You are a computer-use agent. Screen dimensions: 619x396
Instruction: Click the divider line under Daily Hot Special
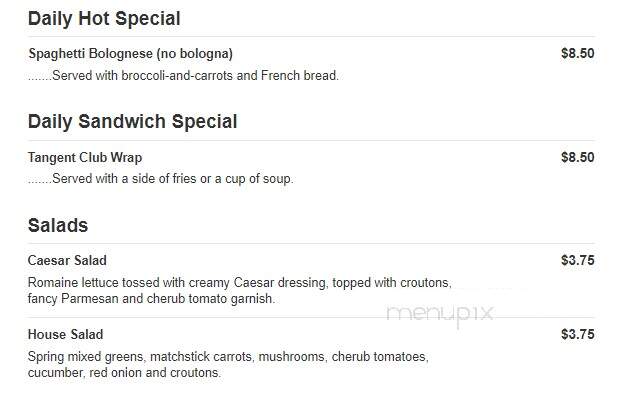pyautogui.click(x=311, y=37)
